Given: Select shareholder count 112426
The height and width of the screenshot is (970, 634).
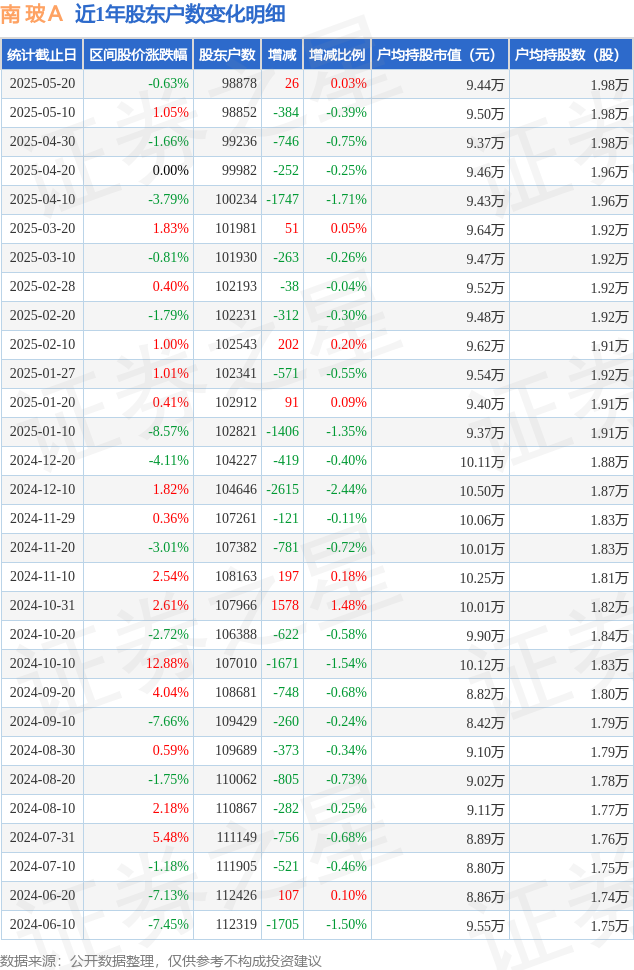Looking at the screenshot, I should [235, 896].
